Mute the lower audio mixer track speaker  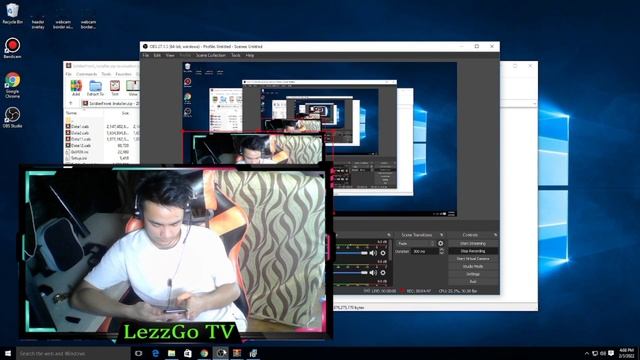373,272
